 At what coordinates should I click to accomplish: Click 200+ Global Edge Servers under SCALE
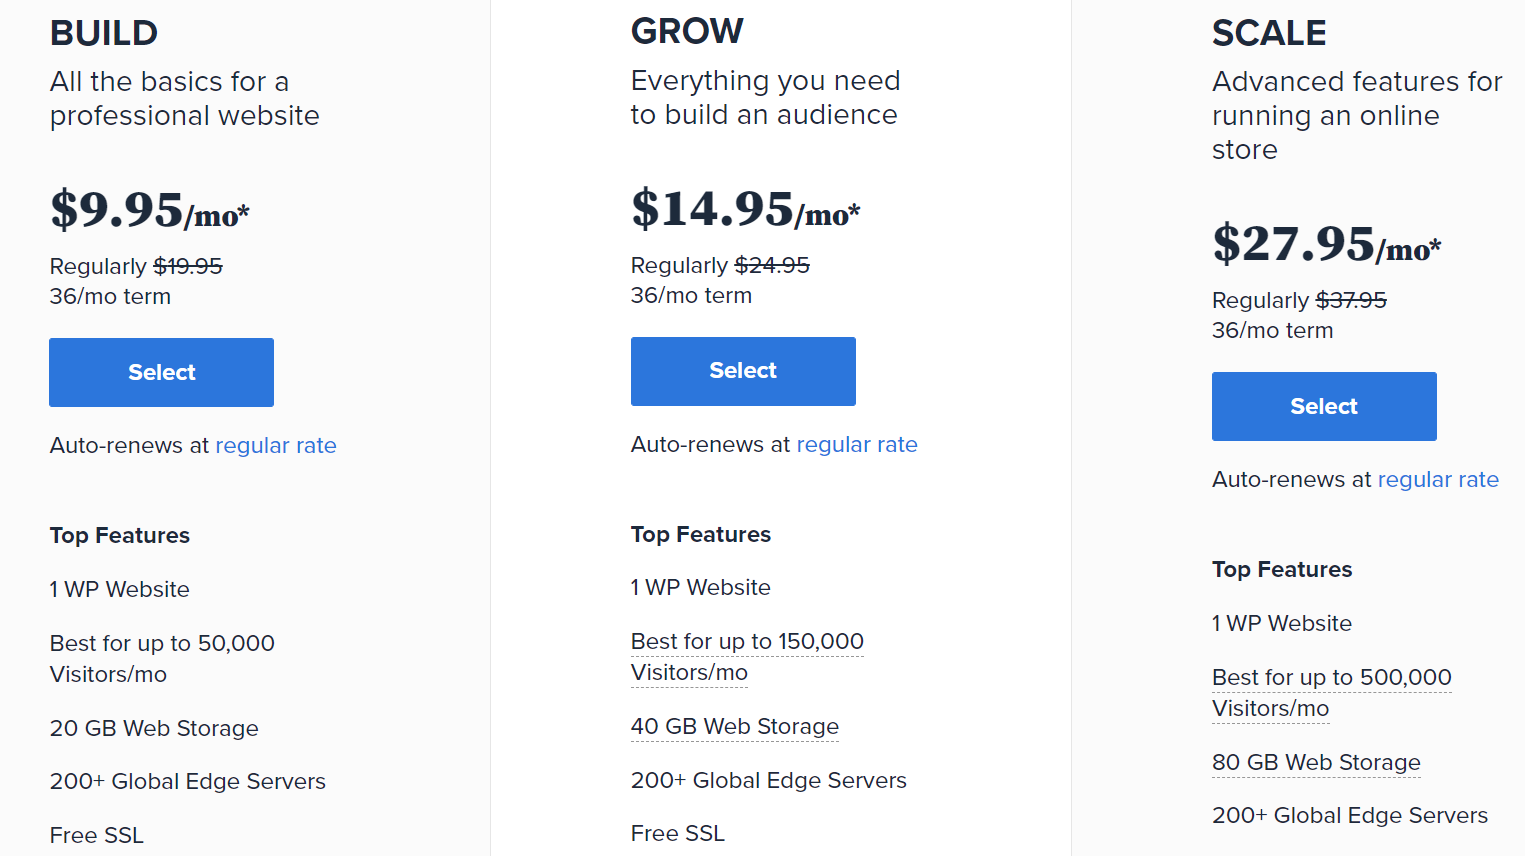click(x=1349, y=815)
